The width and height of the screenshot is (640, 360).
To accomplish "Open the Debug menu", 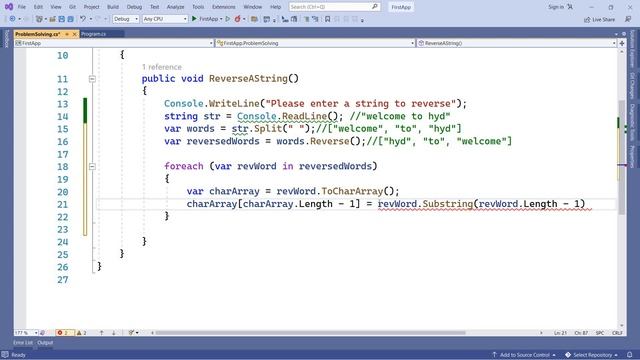I will (134, 7).
